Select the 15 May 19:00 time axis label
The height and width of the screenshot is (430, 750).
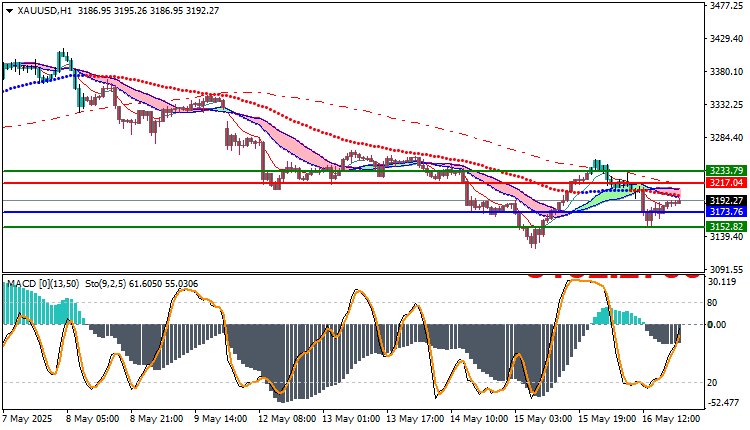click(x=607, y=419)
